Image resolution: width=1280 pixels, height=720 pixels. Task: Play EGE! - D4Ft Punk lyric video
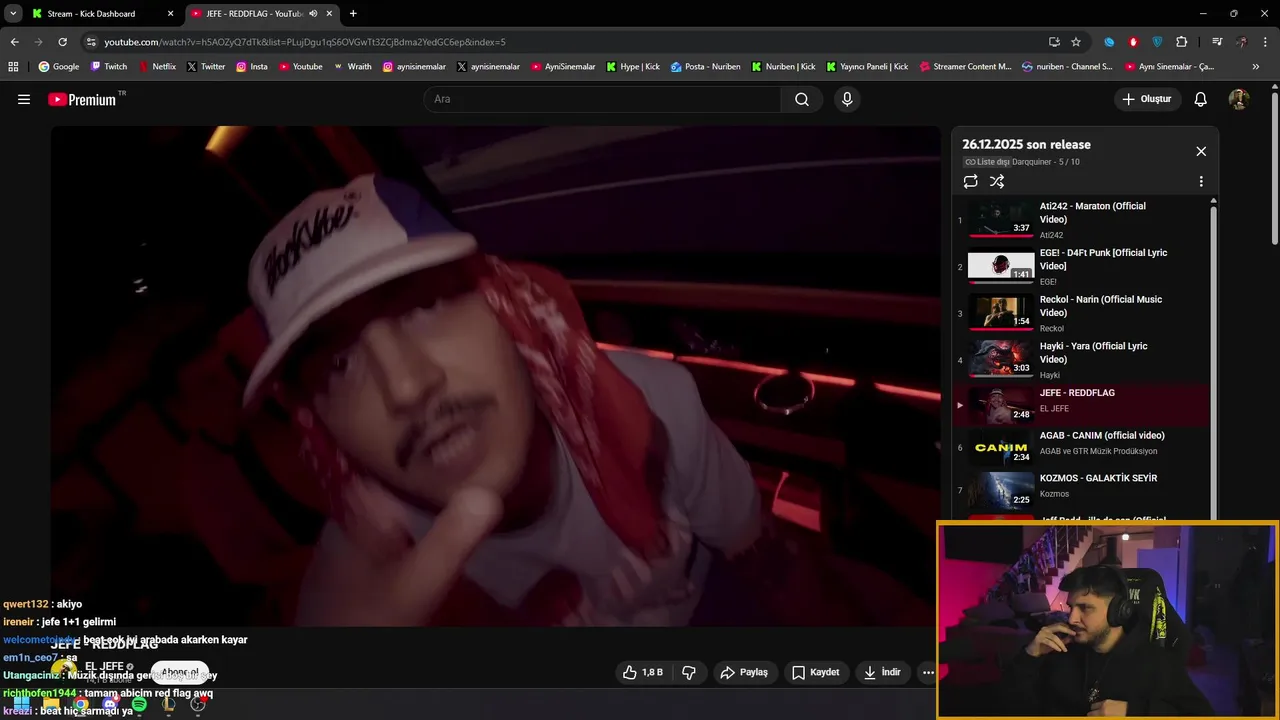[x=1081, y=266]
